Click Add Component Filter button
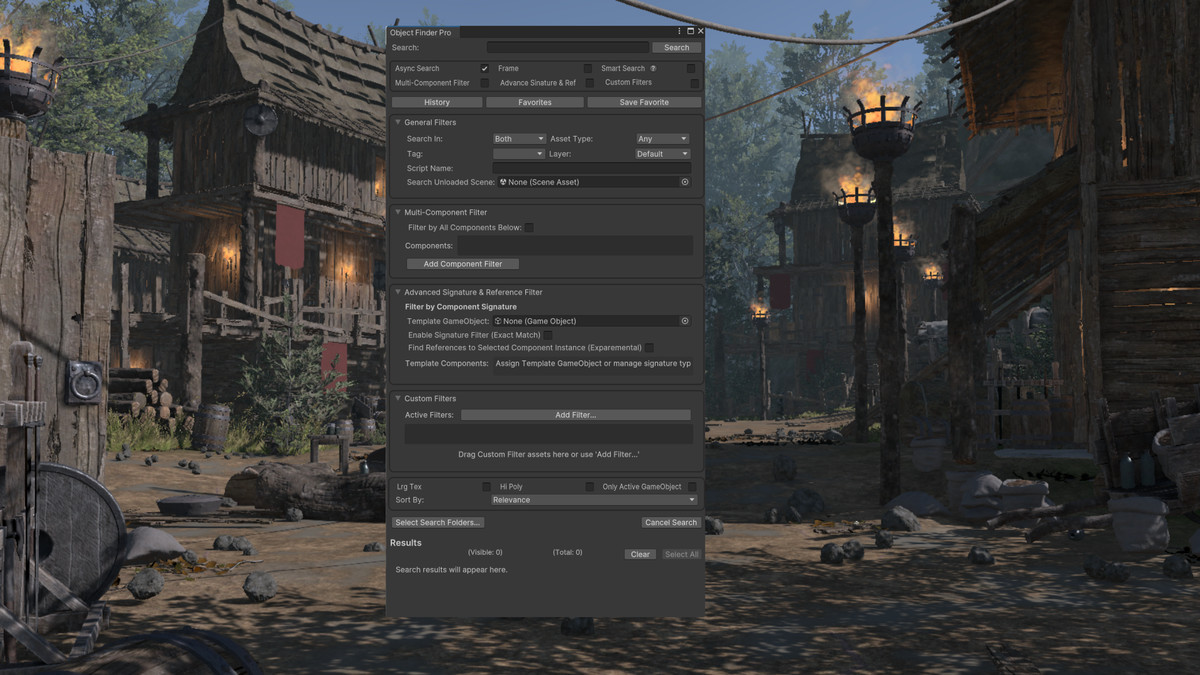This screenshot has height=675, width=1200. [x=463, y=264]
